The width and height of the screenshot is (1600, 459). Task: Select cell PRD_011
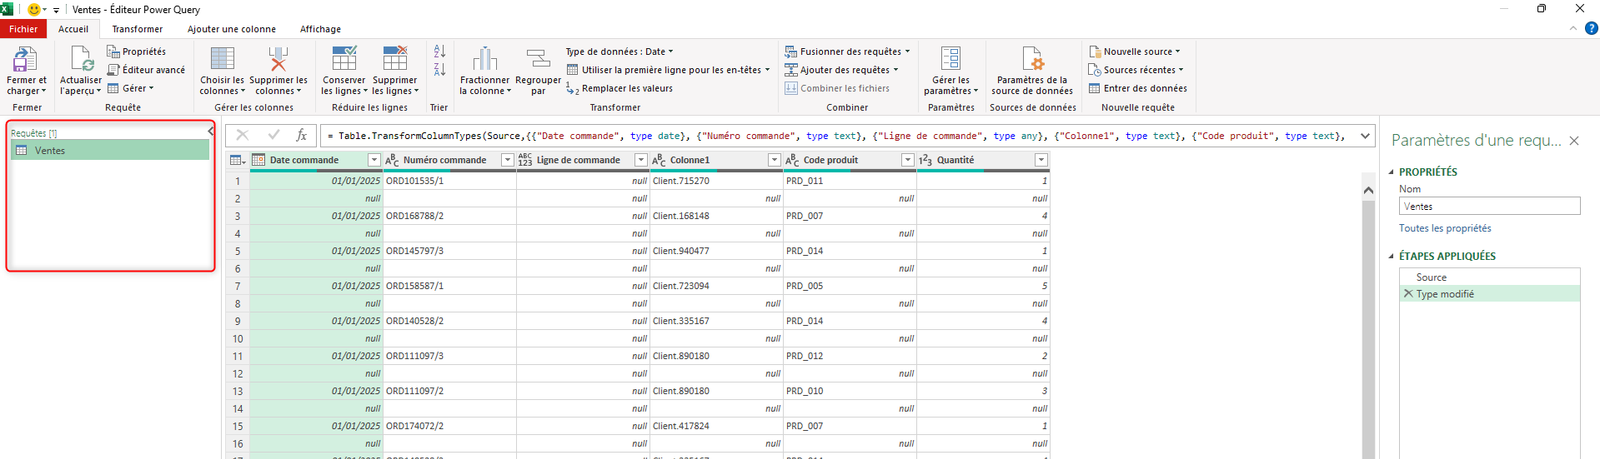(x=850, y=181)
